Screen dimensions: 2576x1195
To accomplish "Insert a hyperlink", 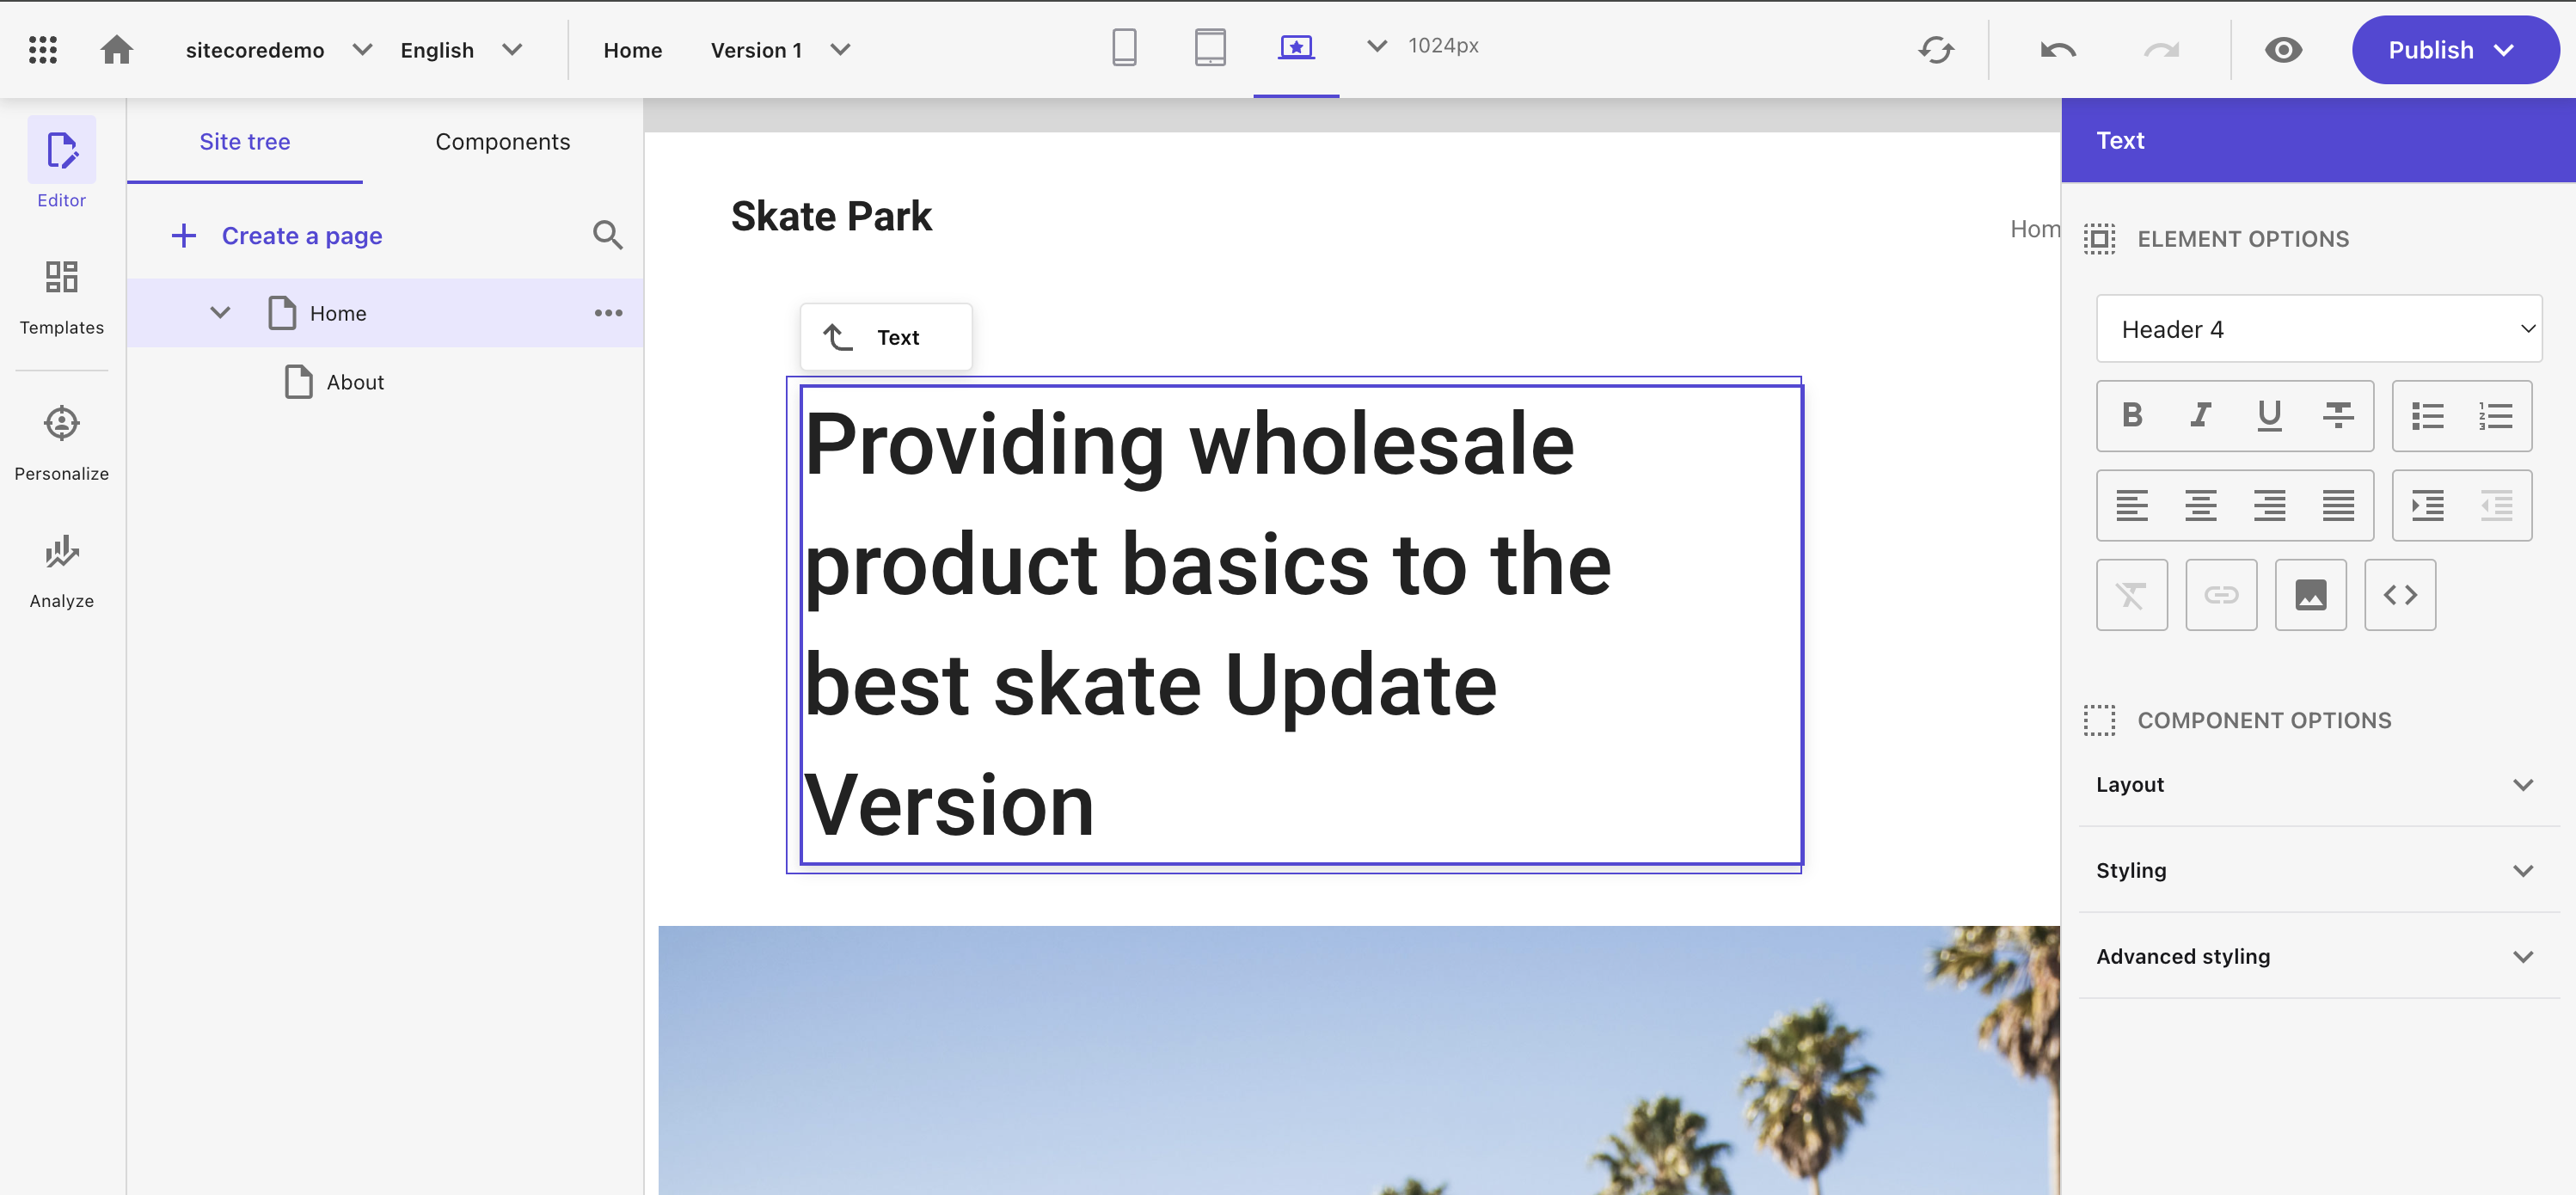I will tap(2221, 595).
